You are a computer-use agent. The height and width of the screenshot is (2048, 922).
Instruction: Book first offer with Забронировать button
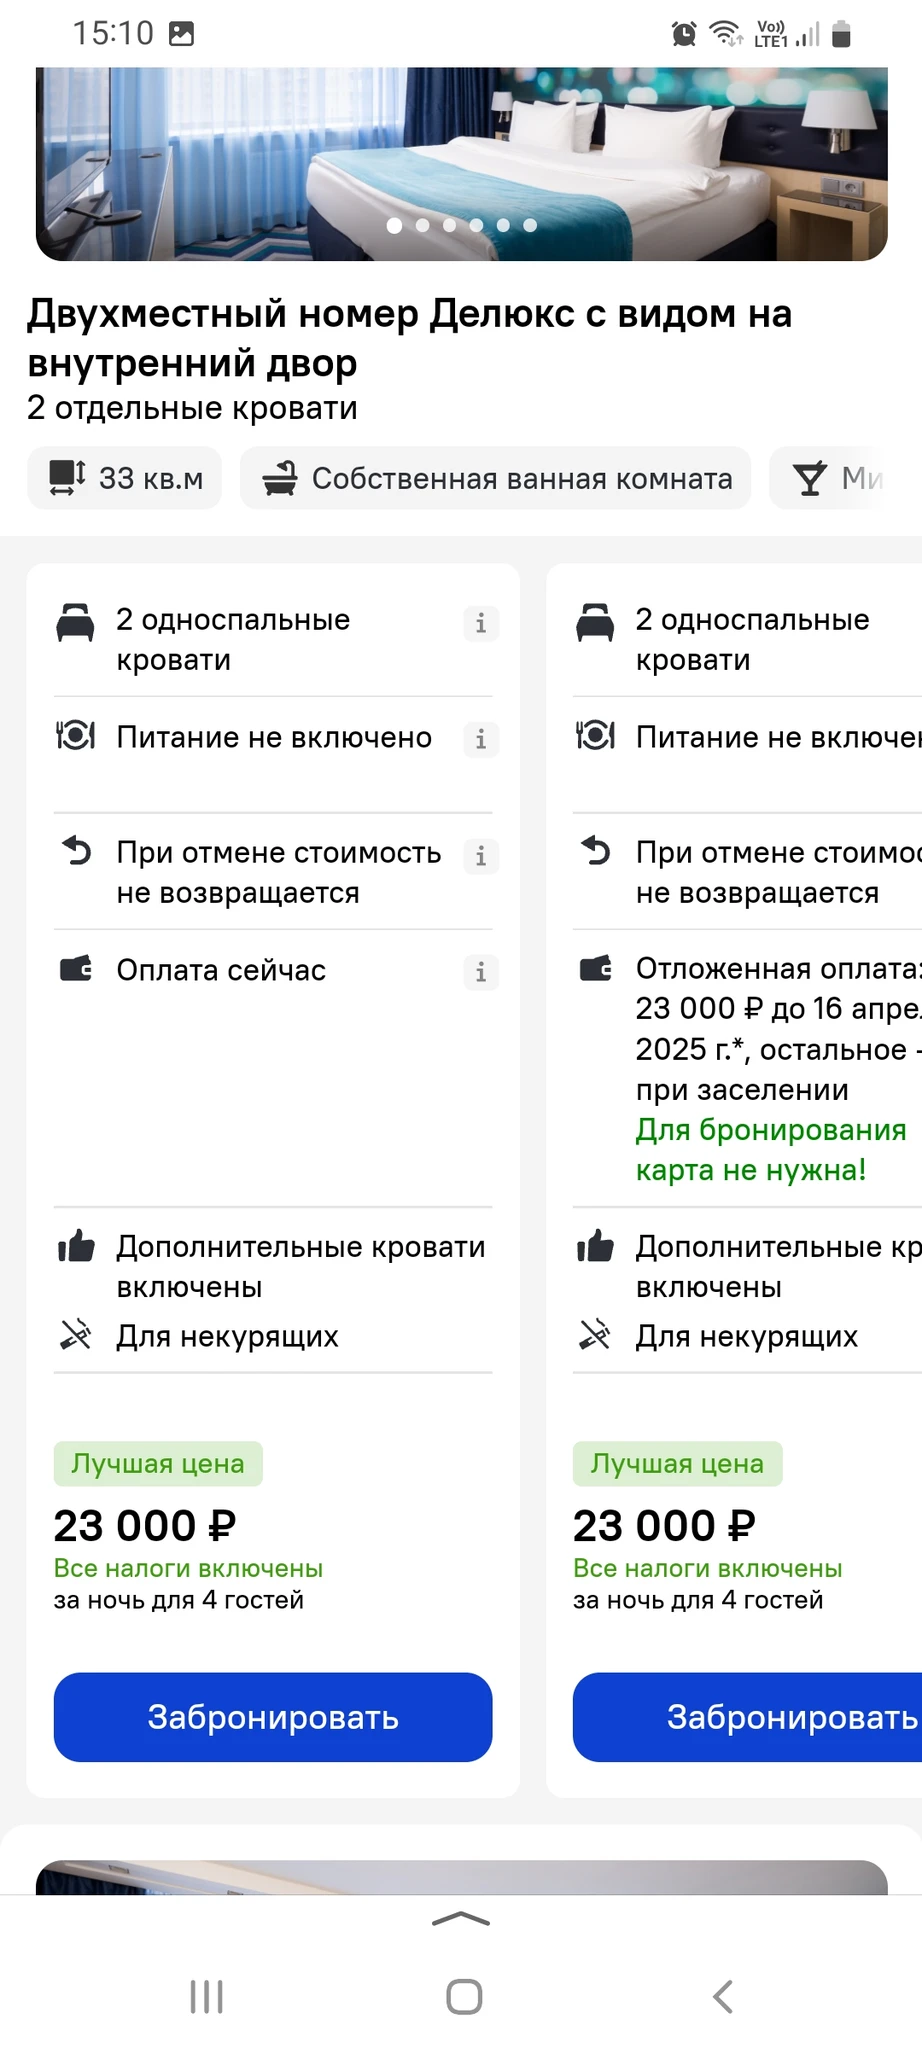click(273, 1717)
